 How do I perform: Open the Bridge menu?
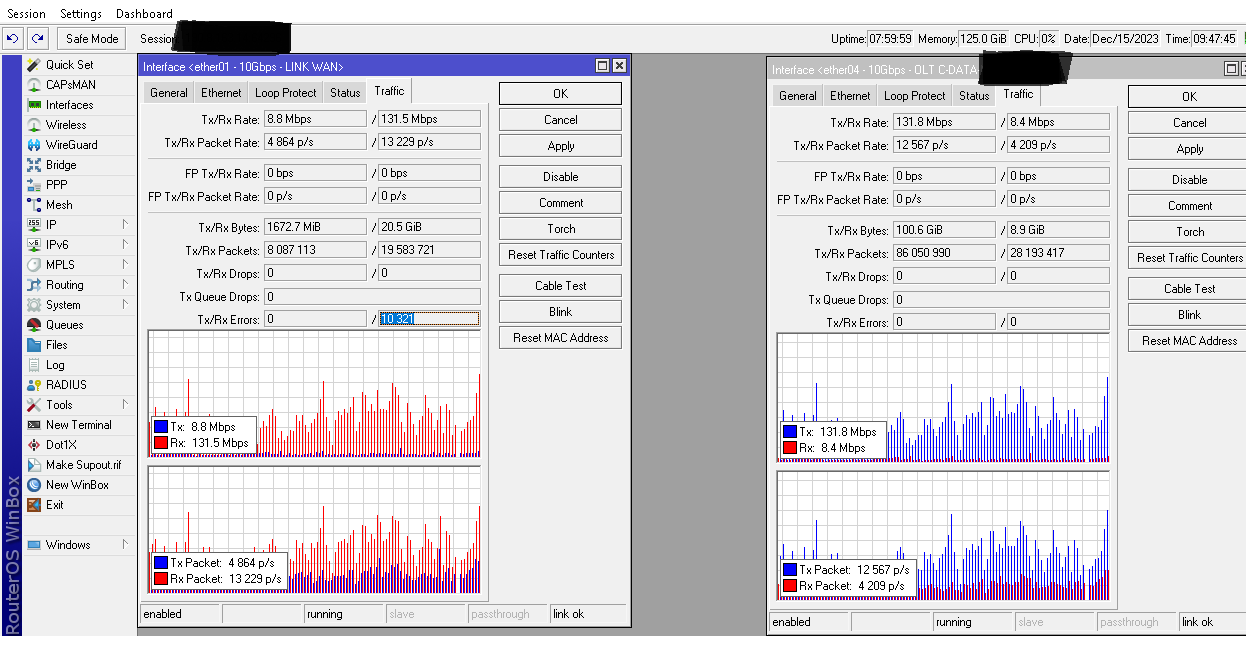click(61, 165)
